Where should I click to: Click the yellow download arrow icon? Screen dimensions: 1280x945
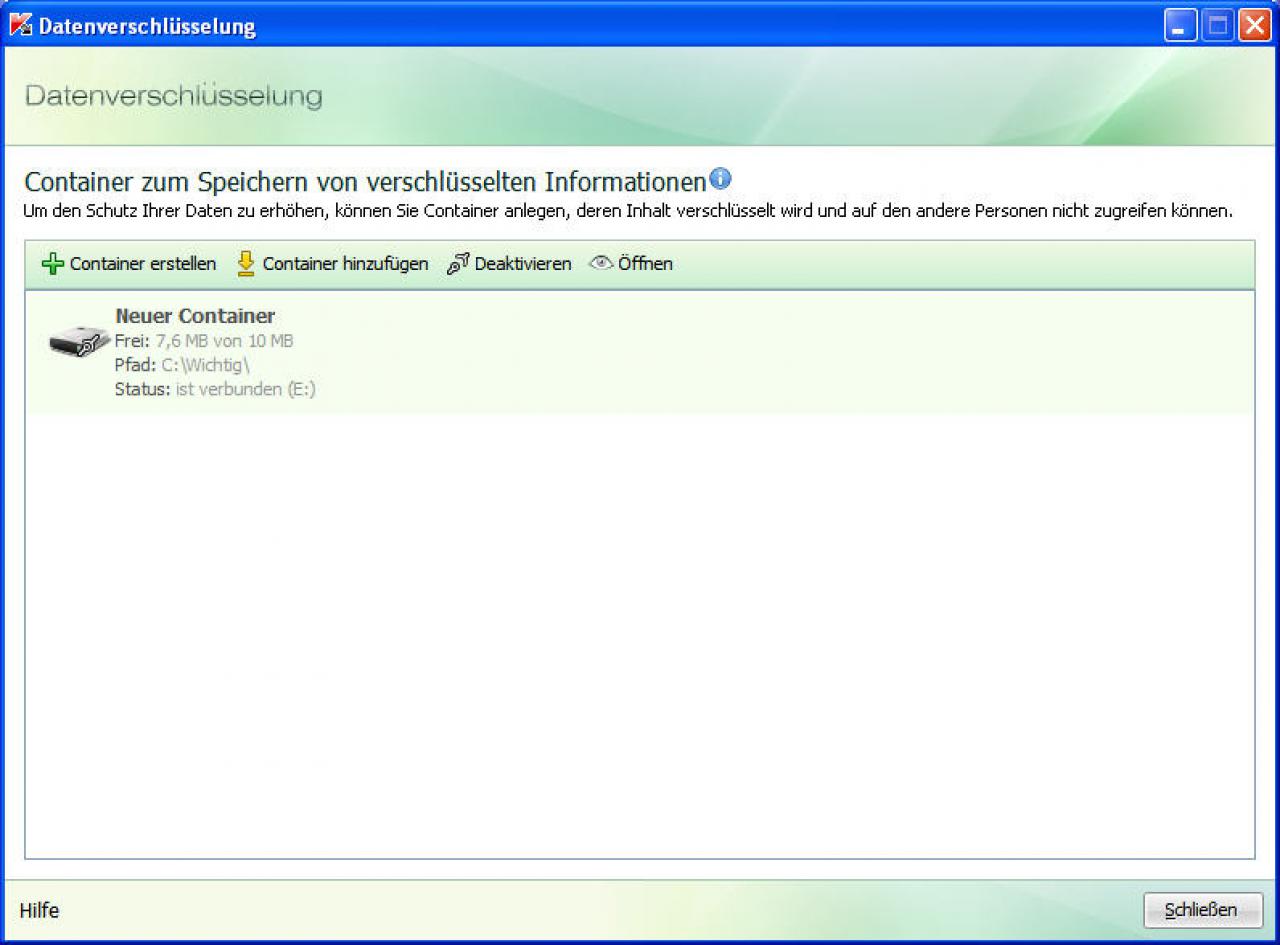point(246,264)
